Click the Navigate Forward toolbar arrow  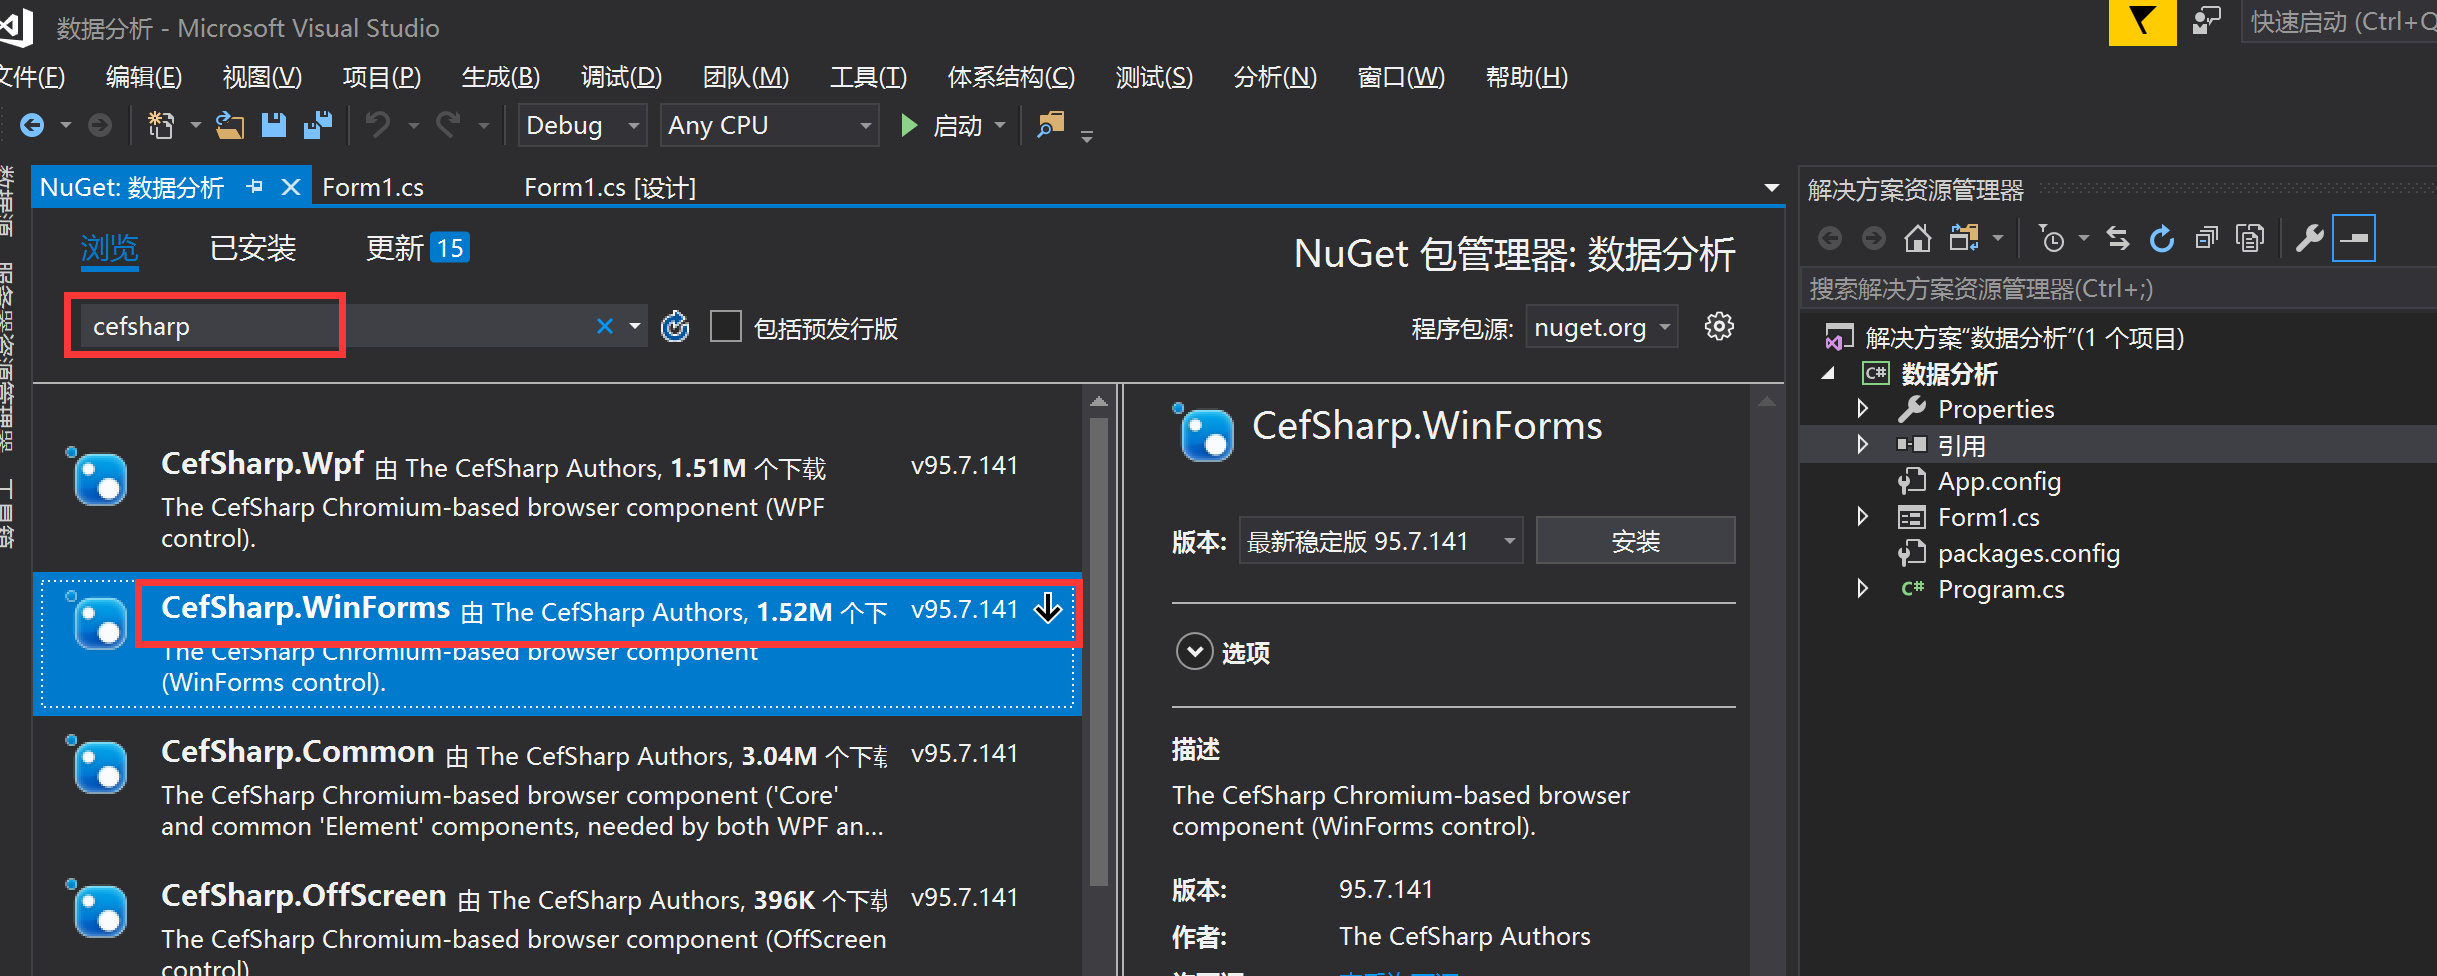click(100, 125)
